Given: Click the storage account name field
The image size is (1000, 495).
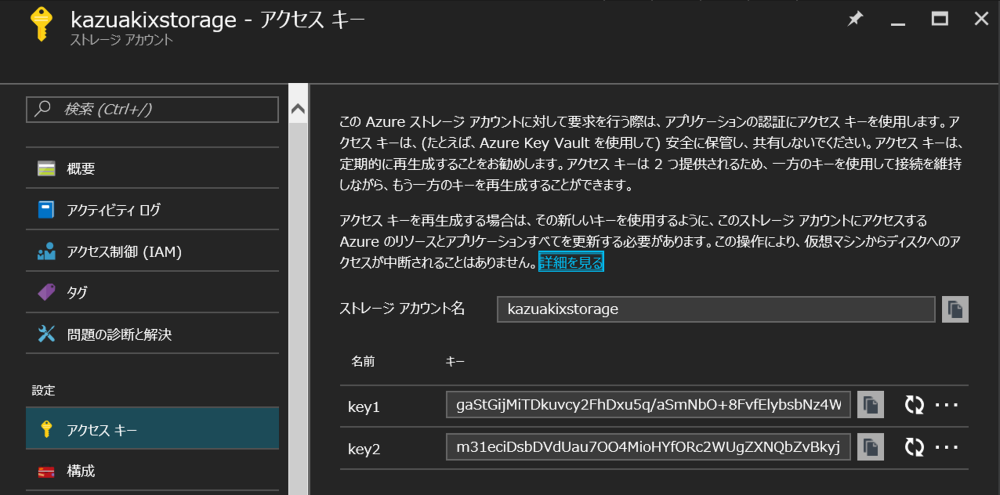Looking at the screenshot, I should tap(716, 309).
